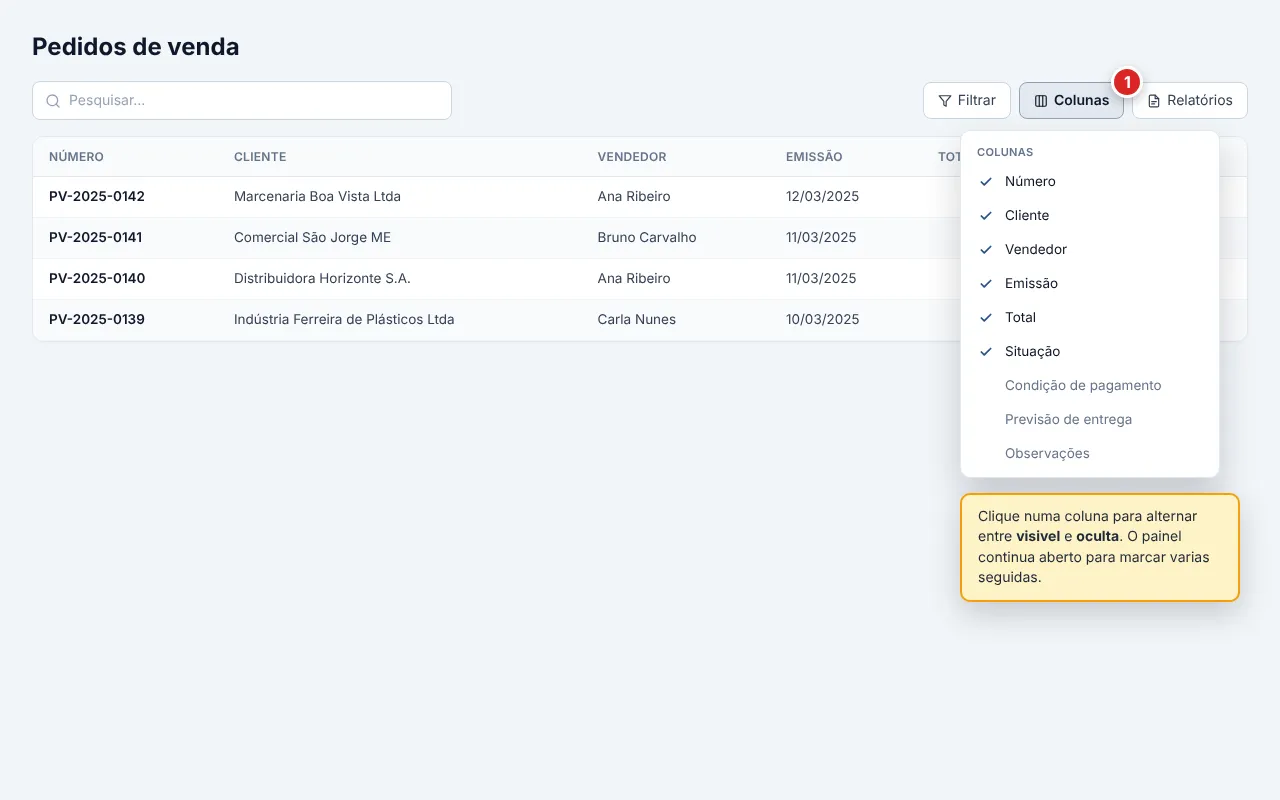Click the checkmark beside Emissão
The width and height of the screenshot is (1280, 800).
[x=986, y=284]
